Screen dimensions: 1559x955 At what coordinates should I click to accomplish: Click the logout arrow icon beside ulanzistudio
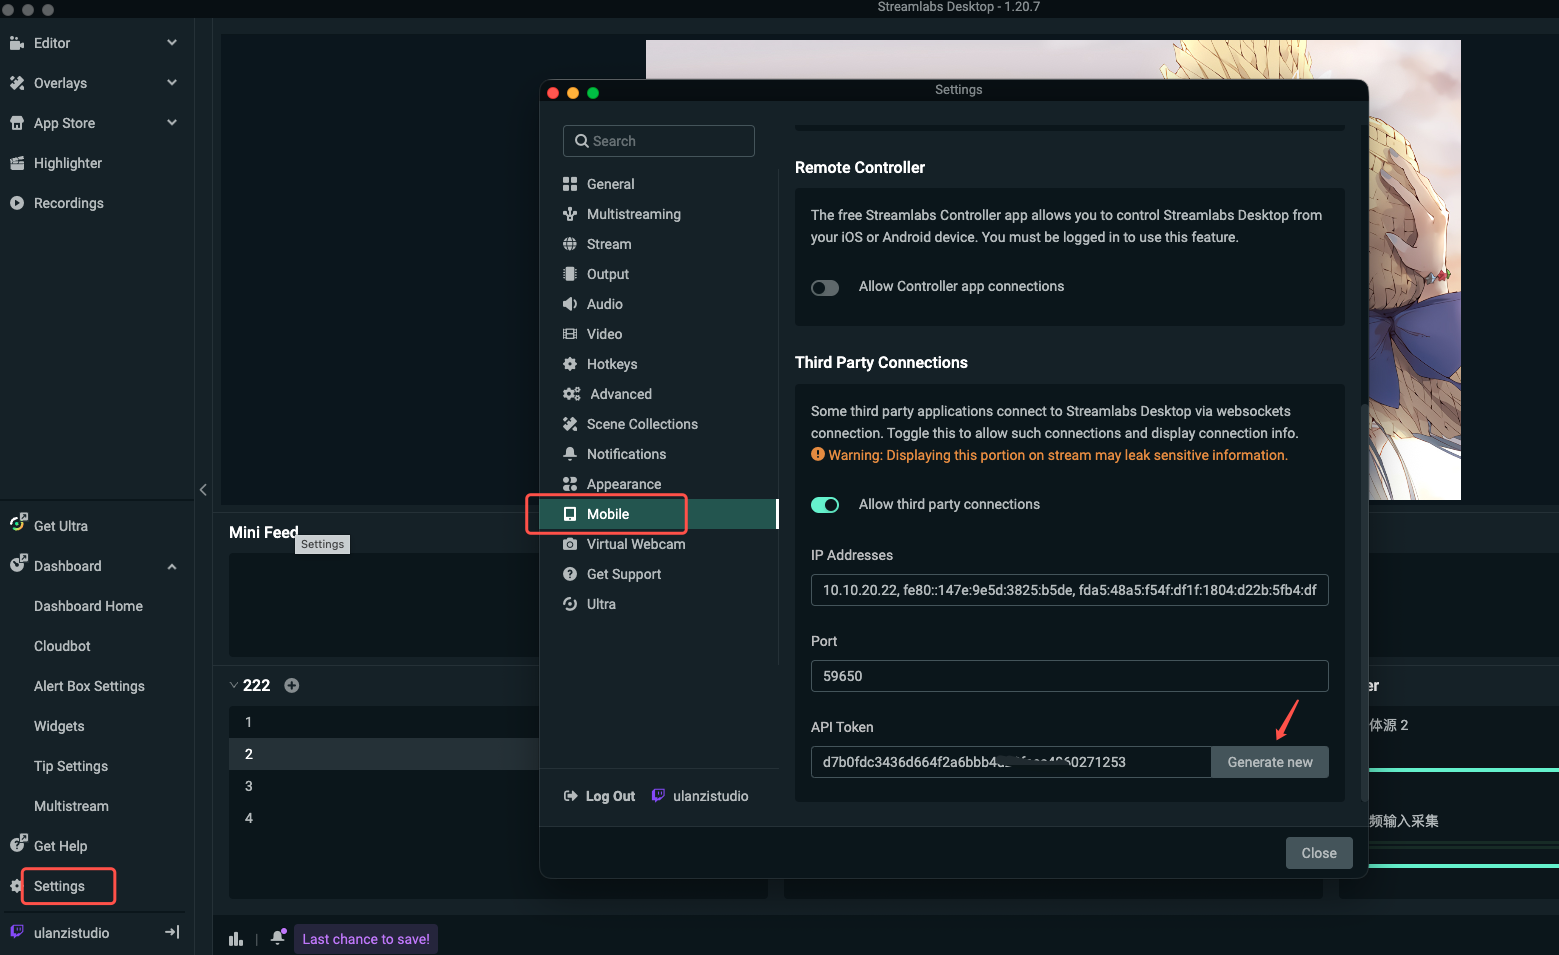pos(172,932)
